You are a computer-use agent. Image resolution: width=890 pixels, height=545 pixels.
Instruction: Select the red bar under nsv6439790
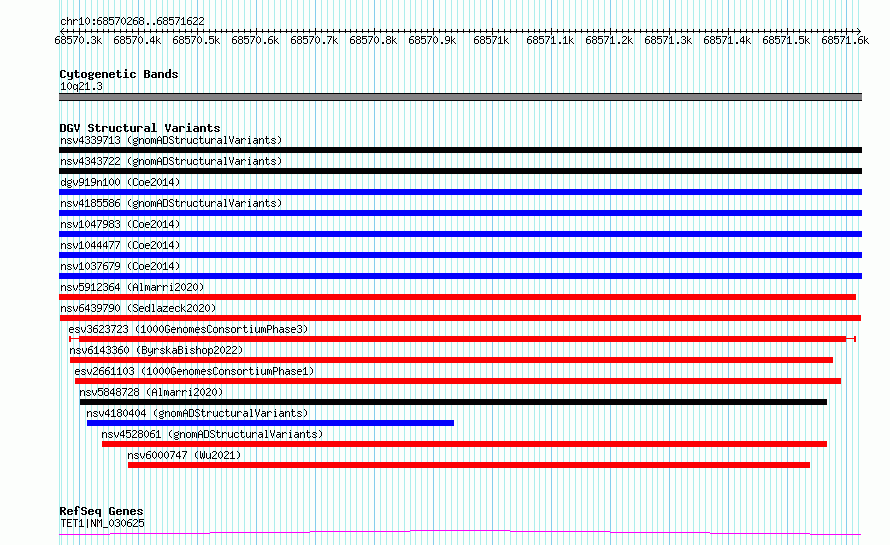click(460, 318)
